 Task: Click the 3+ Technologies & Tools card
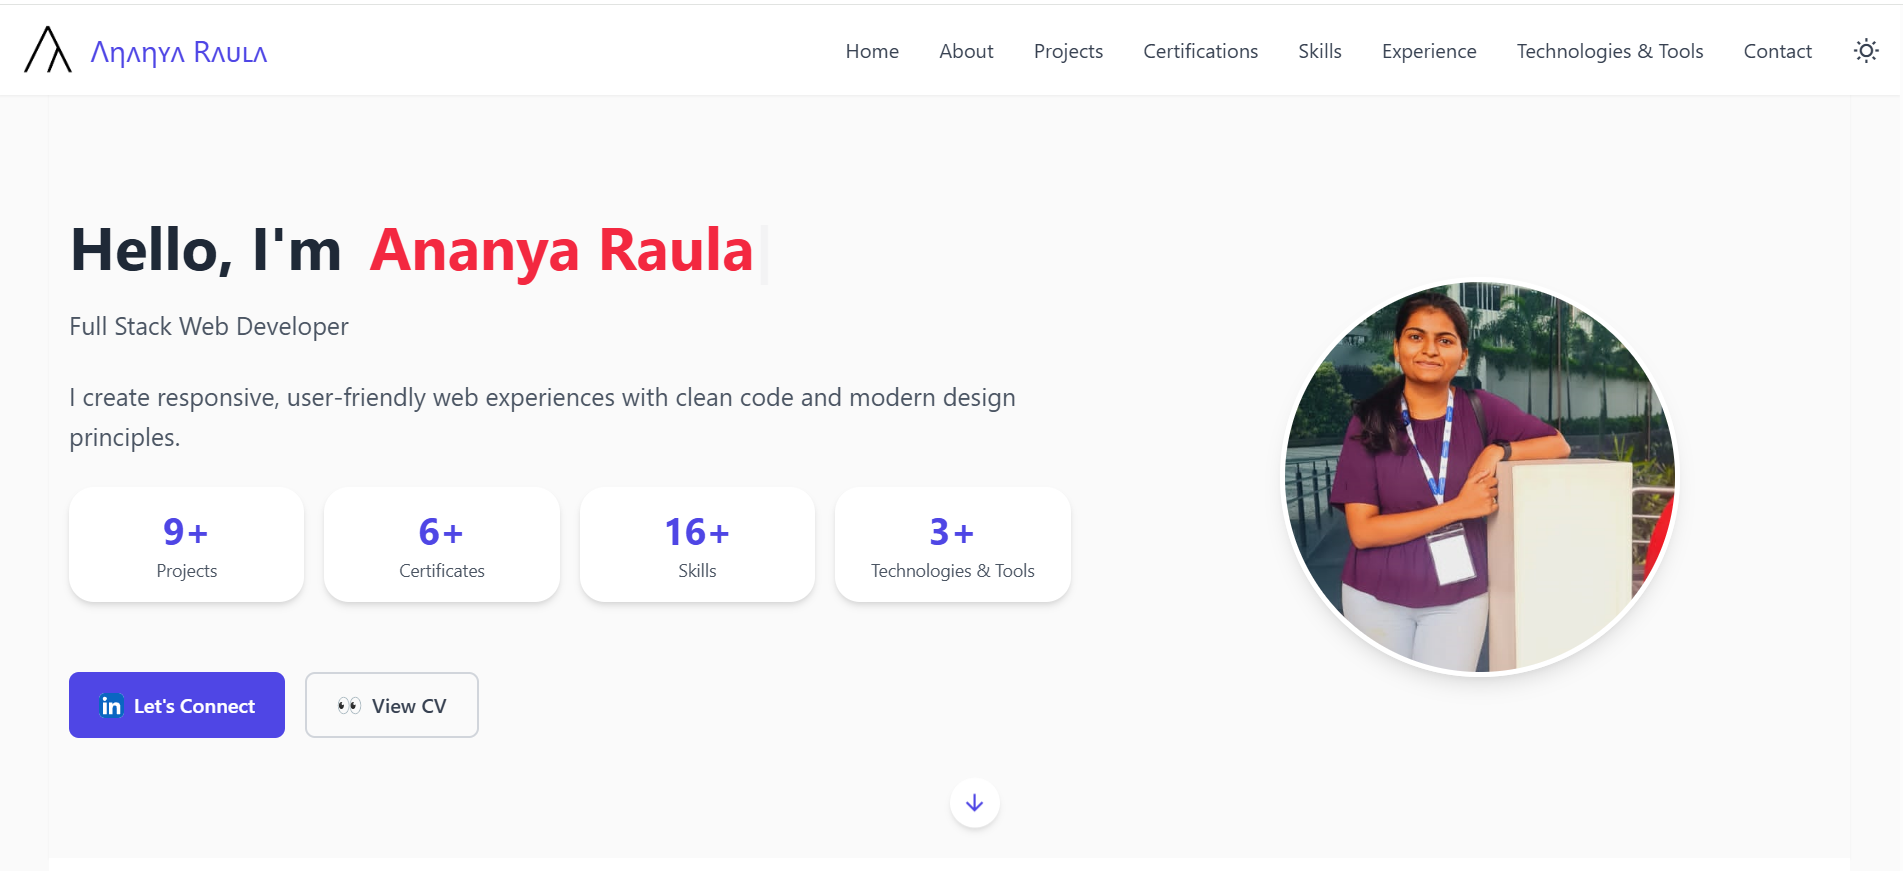click(x=953, y=545)
